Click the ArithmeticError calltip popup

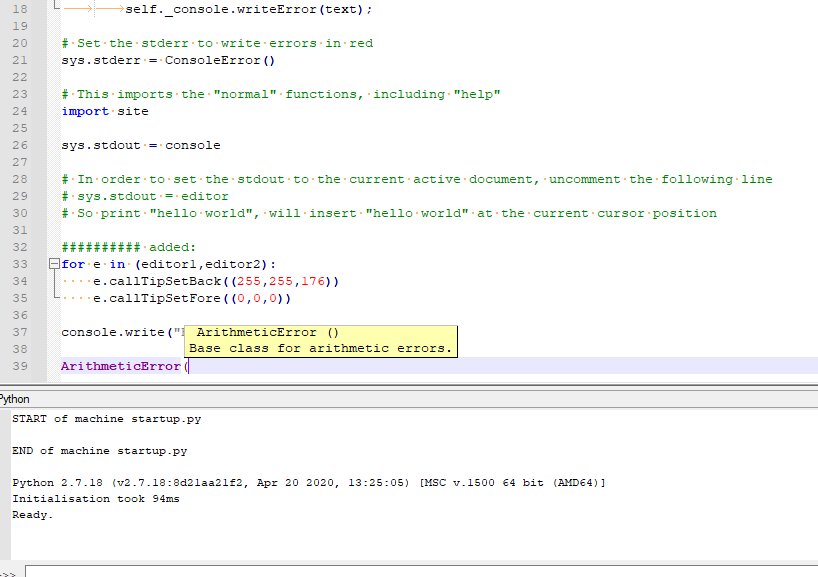pos(320,341)
